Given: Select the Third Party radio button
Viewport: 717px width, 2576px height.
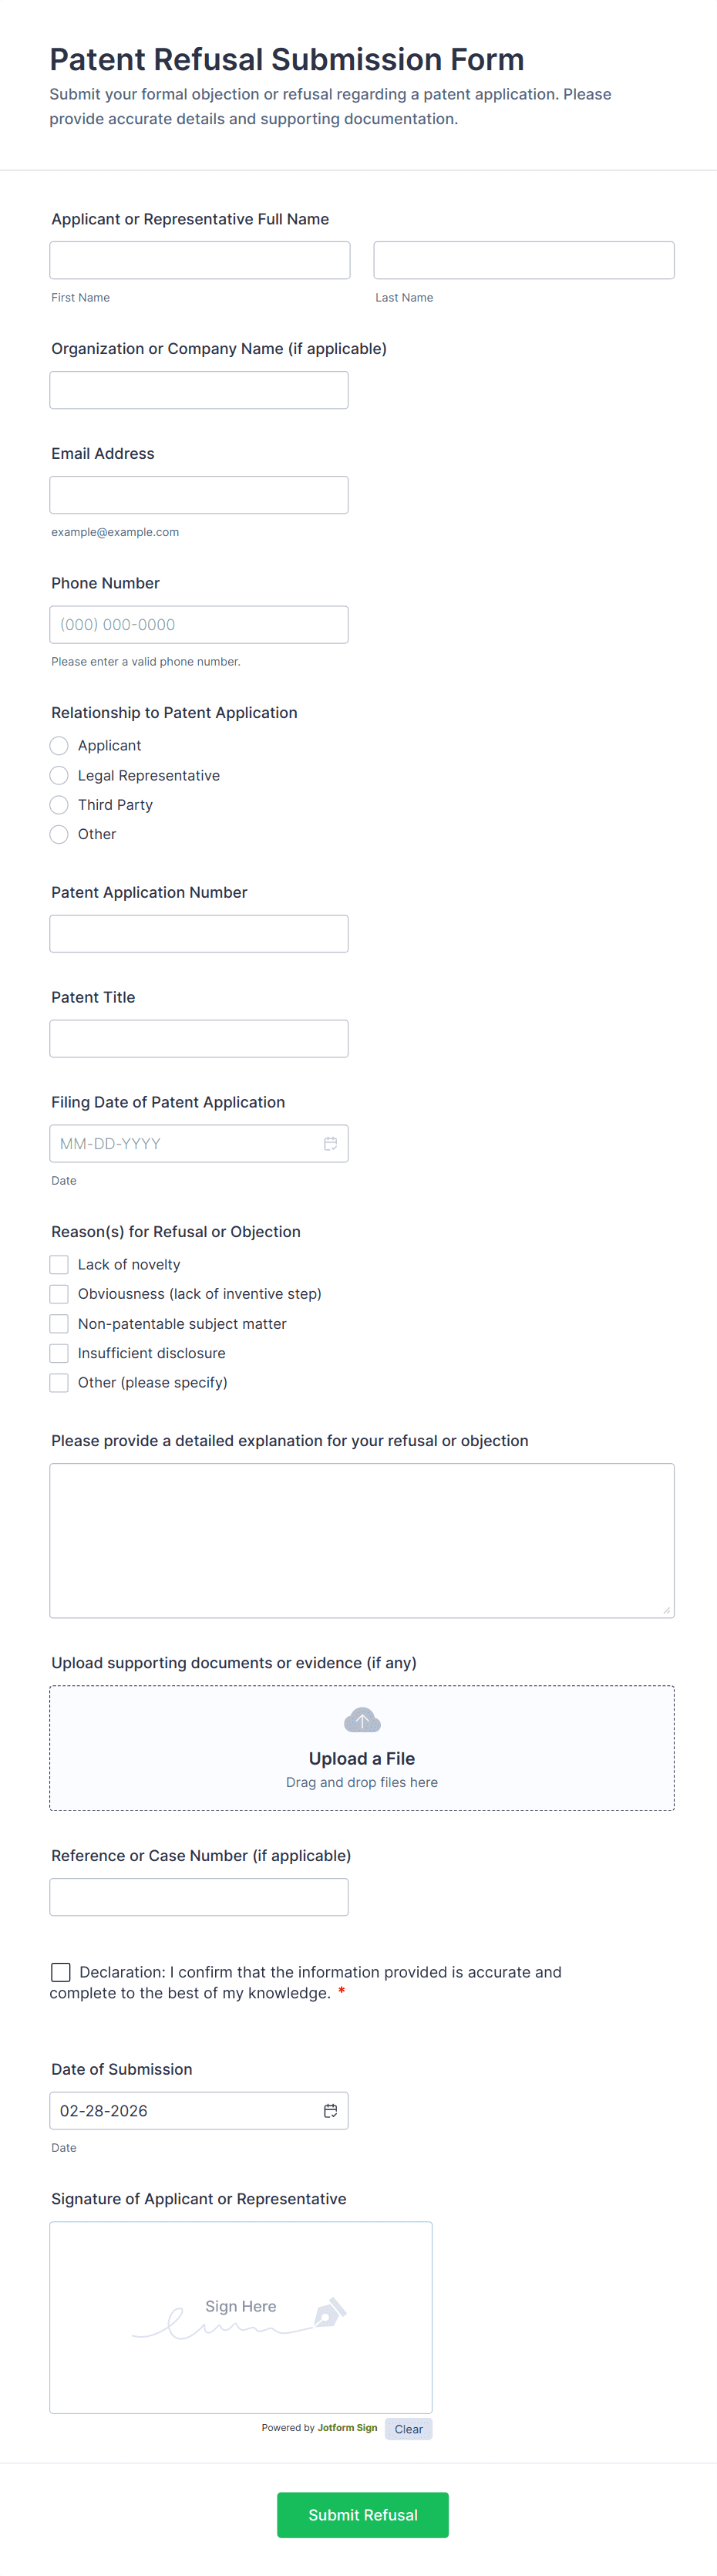Looking at the screenshot, I should click(59, 805).
